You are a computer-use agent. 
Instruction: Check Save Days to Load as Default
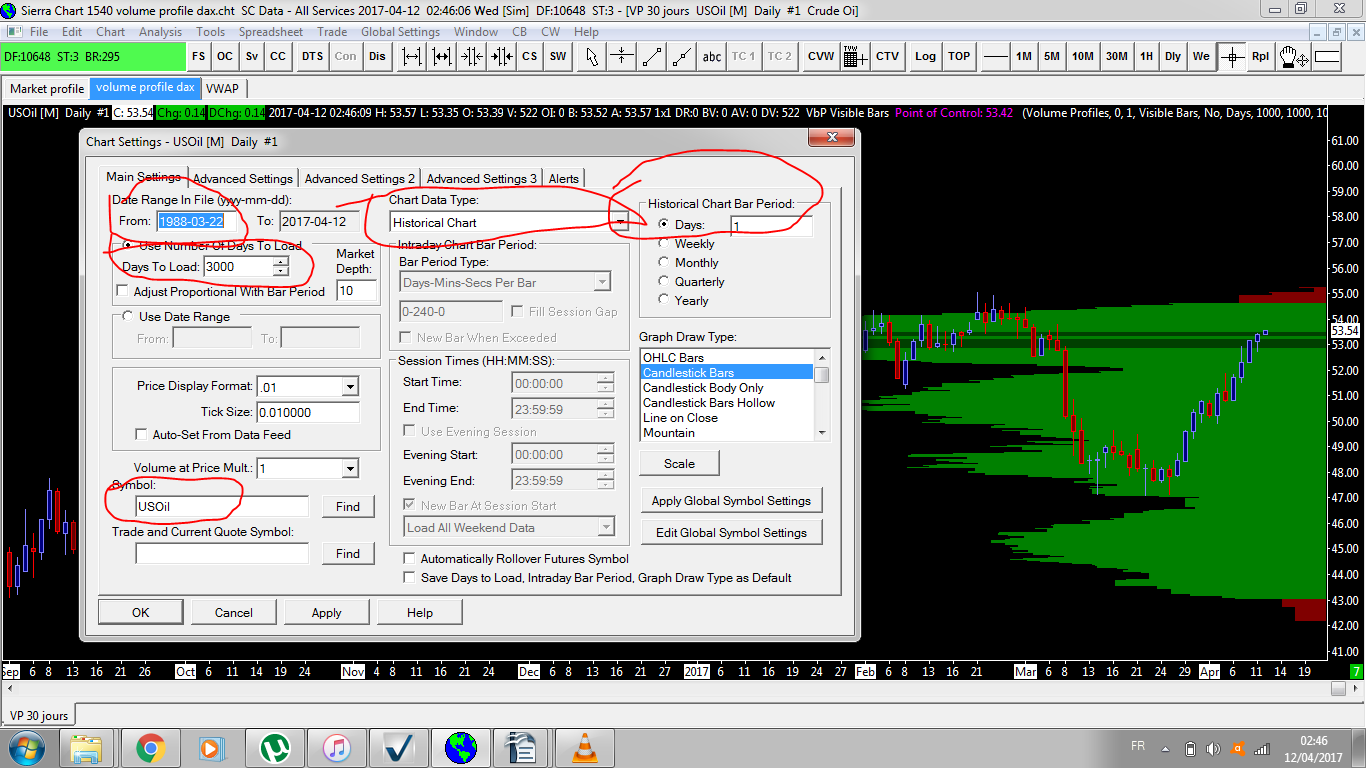click(x=409, y=578)
